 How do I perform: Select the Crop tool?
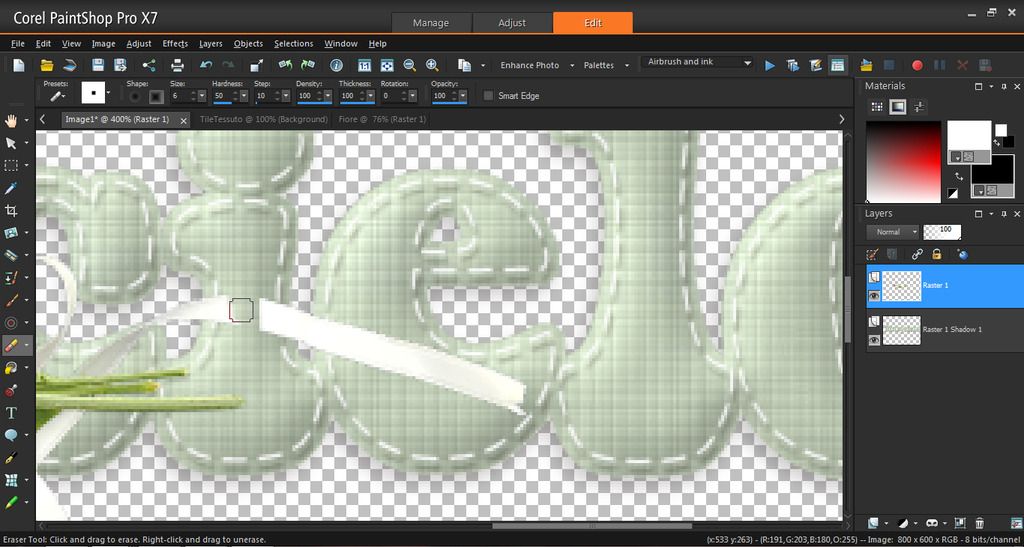click(x=11, y=210)
